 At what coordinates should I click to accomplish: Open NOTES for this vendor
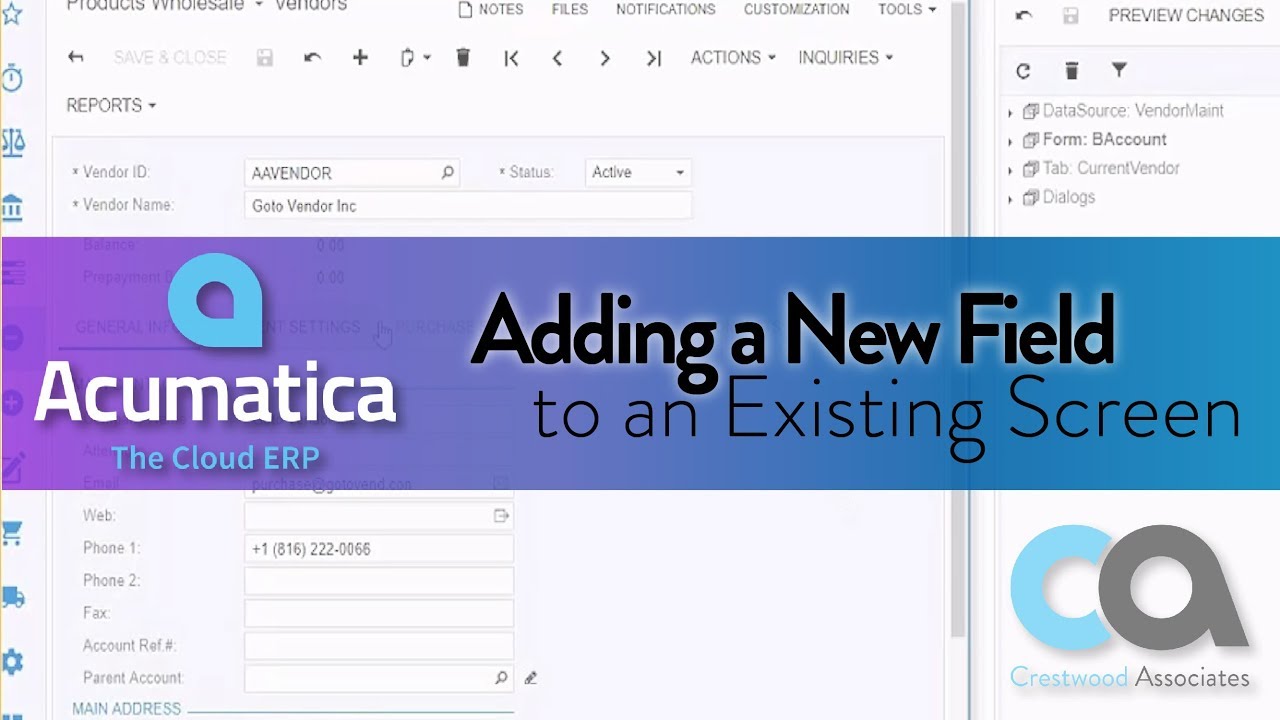(x=490, y=9)
